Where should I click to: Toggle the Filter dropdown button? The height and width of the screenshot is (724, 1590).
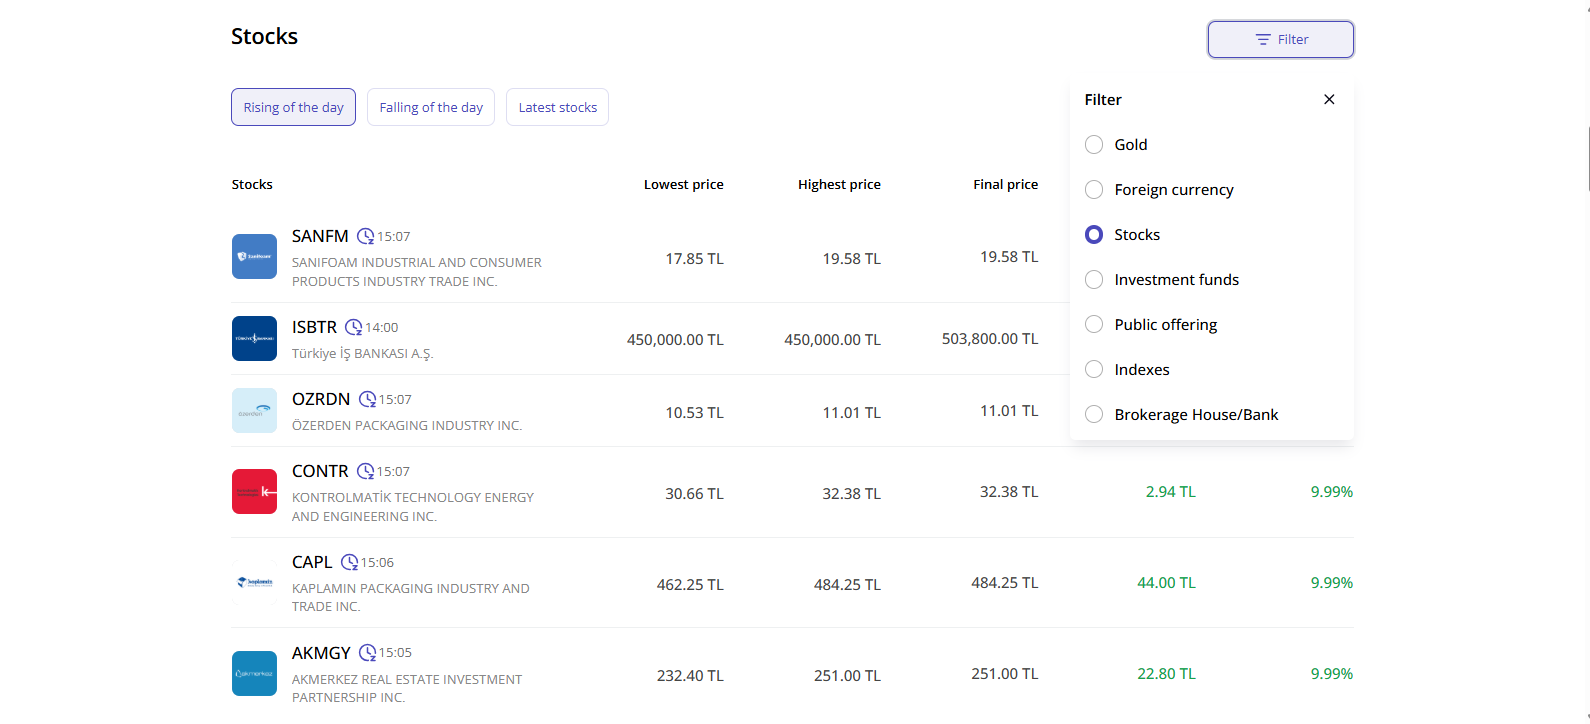[1280, 40]
